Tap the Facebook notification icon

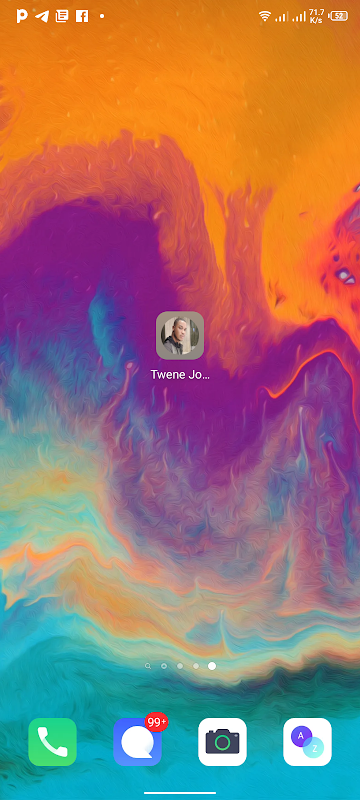pyautogui.click(x=82, y=16)
